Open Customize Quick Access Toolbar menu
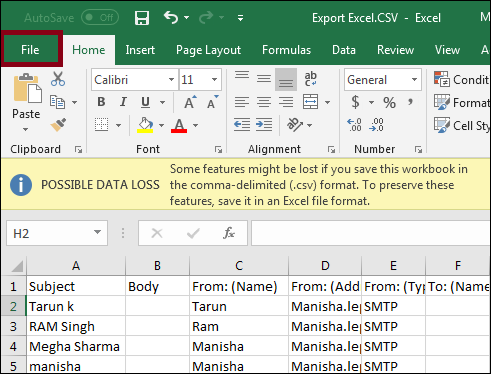Screen dimensions: 491x374 tap(240, 18)
